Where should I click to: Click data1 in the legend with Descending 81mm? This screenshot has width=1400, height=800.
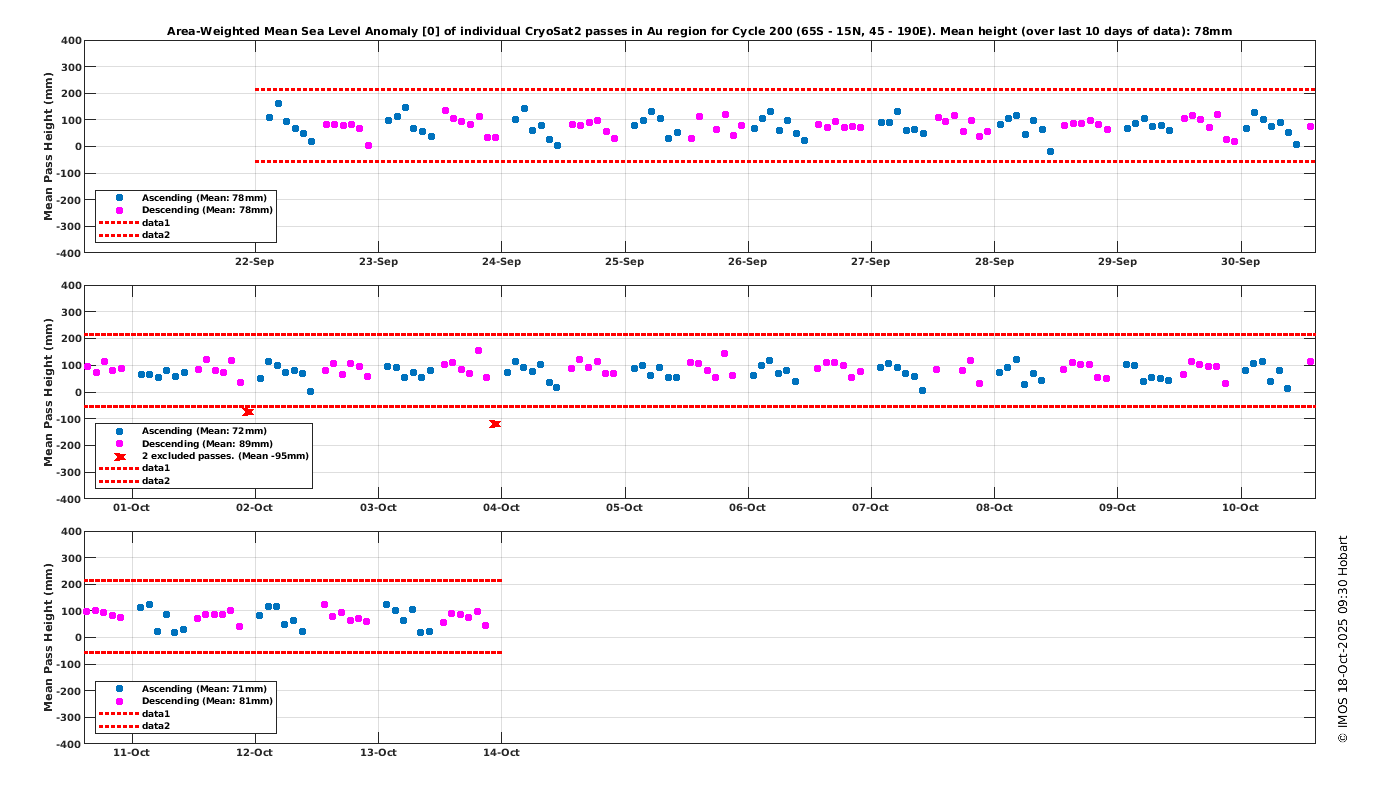click(x=156, y=713)
